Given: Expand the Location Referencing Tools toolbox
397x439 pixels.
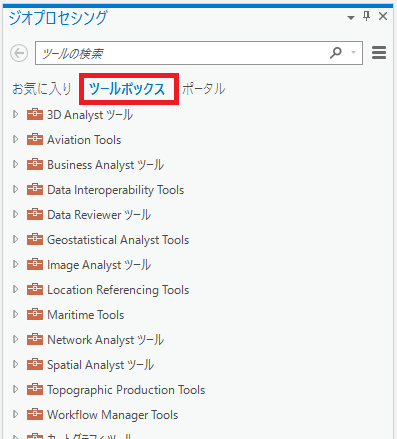Looking at the screenshot, I should (x=15, y=289).
